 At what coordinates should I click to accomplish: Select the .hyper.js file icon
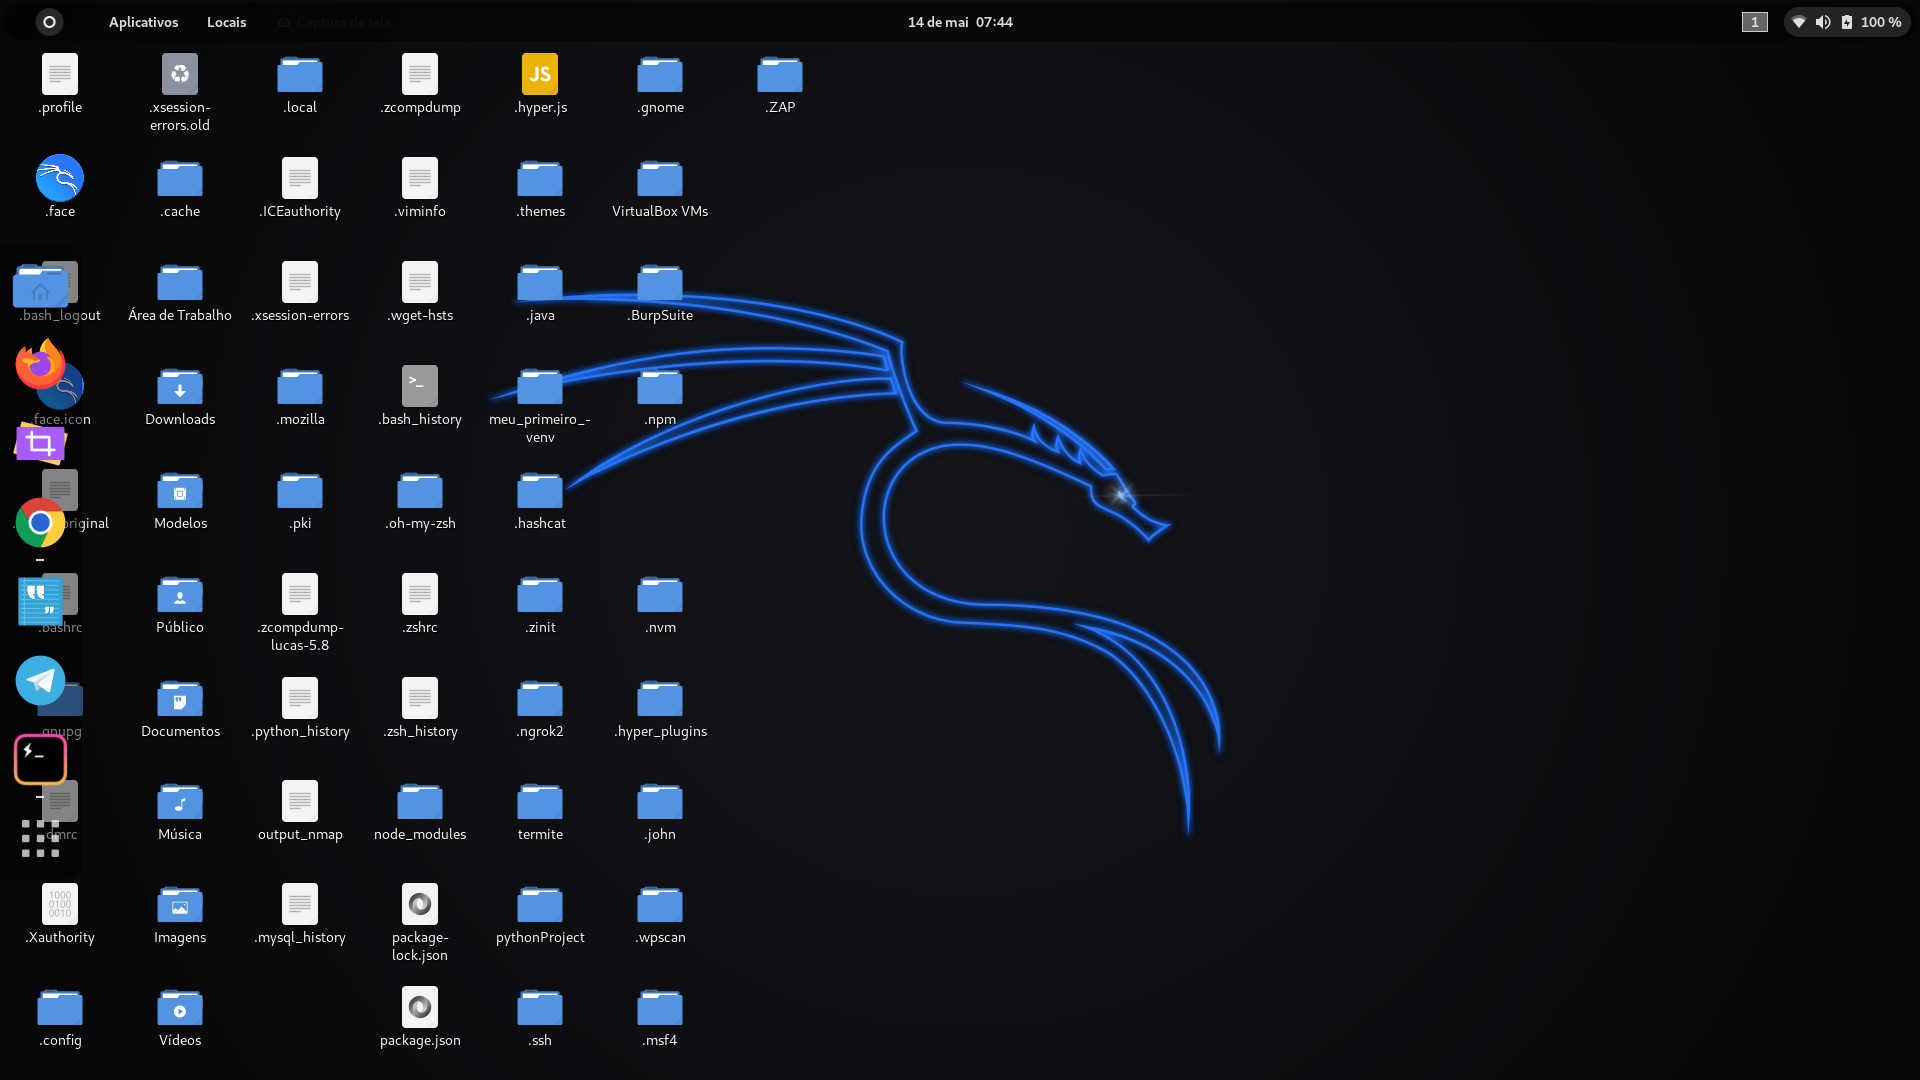[540, 74]
